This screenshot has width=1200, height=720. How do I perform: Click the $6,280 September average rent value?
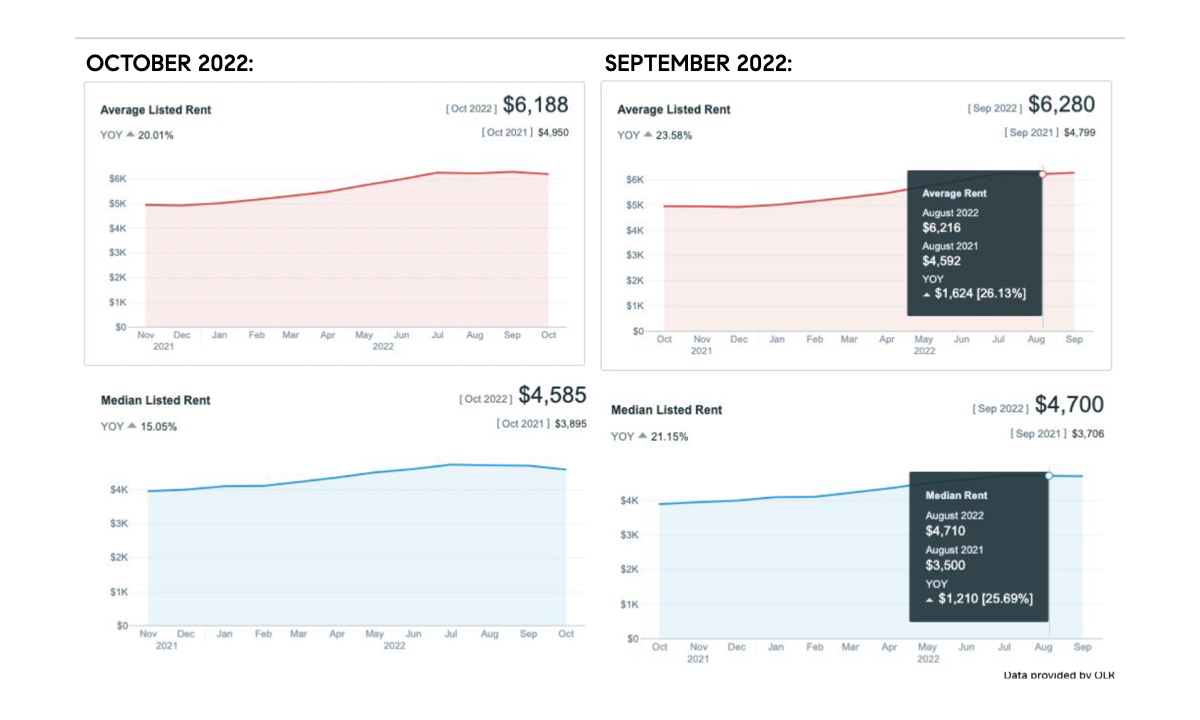[1061, 105]
